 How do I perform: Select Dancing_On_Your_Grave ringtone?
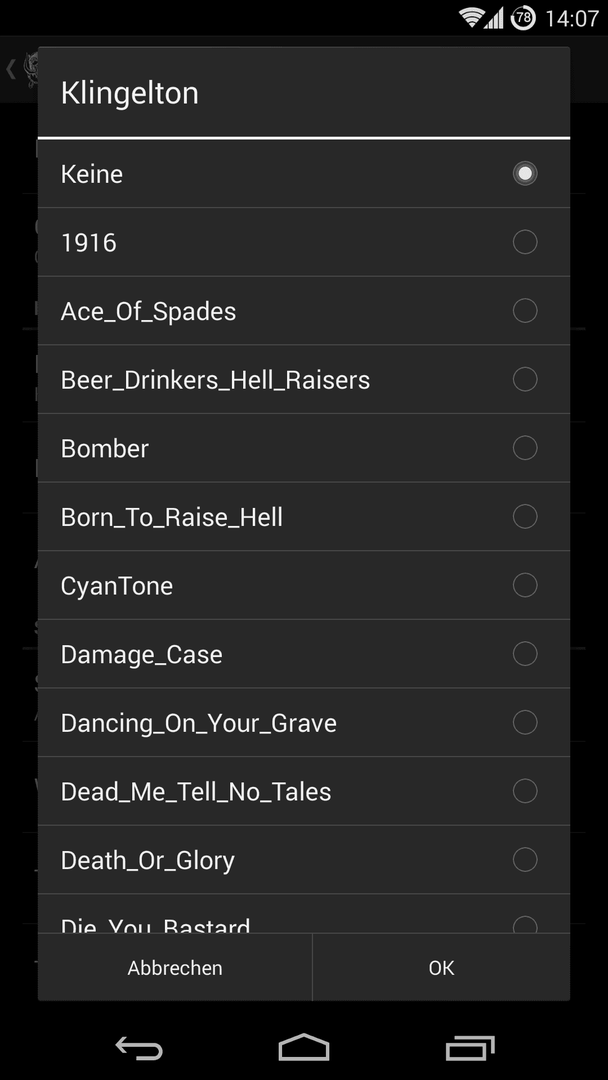tap(304, 723)
